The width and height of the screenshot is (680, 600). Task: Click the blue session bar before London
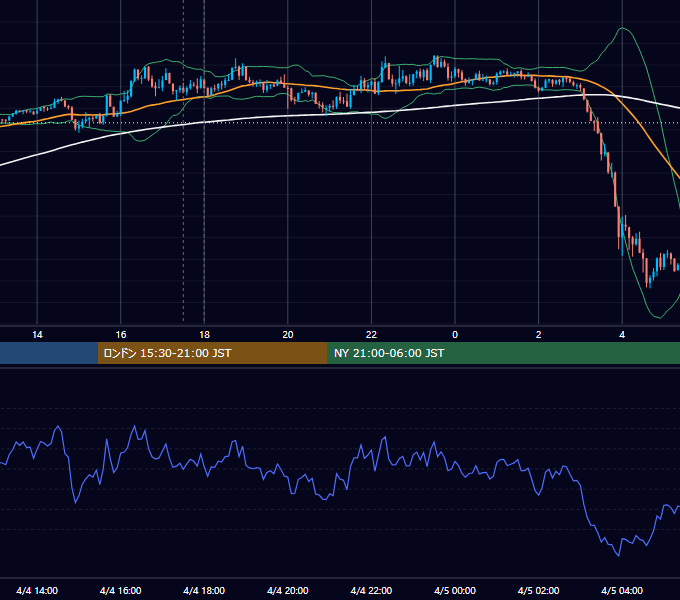coord(49,353)
